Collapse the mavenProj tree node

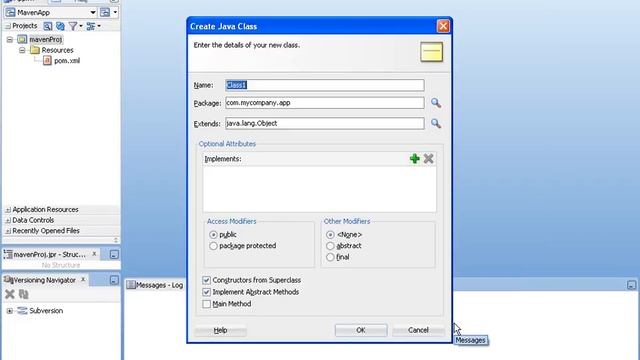[10, 40]
